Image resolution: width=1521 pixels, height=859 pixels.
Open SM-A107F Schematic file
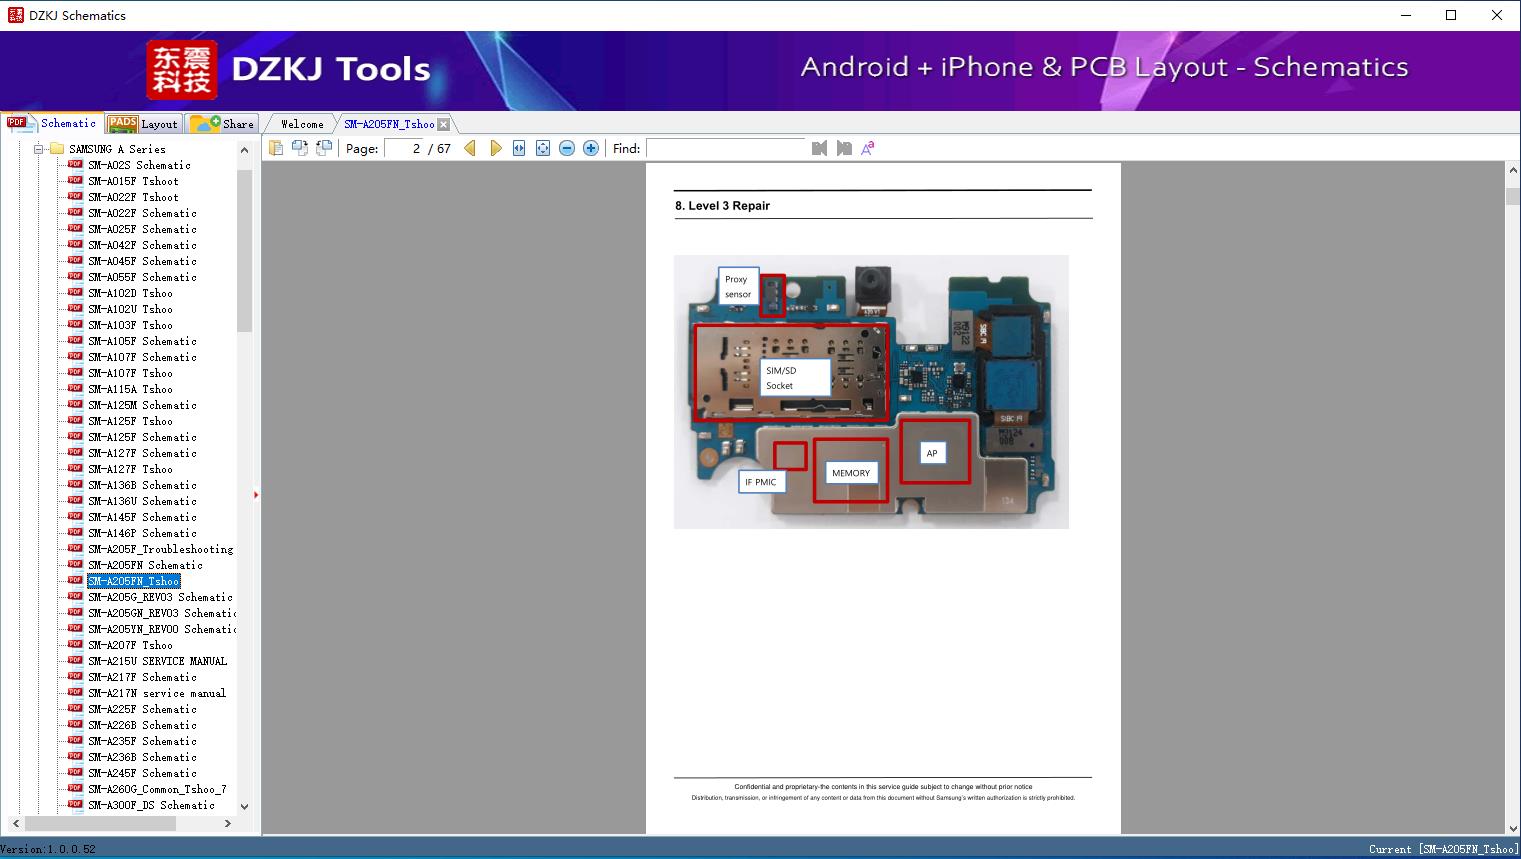coord(142,357)
